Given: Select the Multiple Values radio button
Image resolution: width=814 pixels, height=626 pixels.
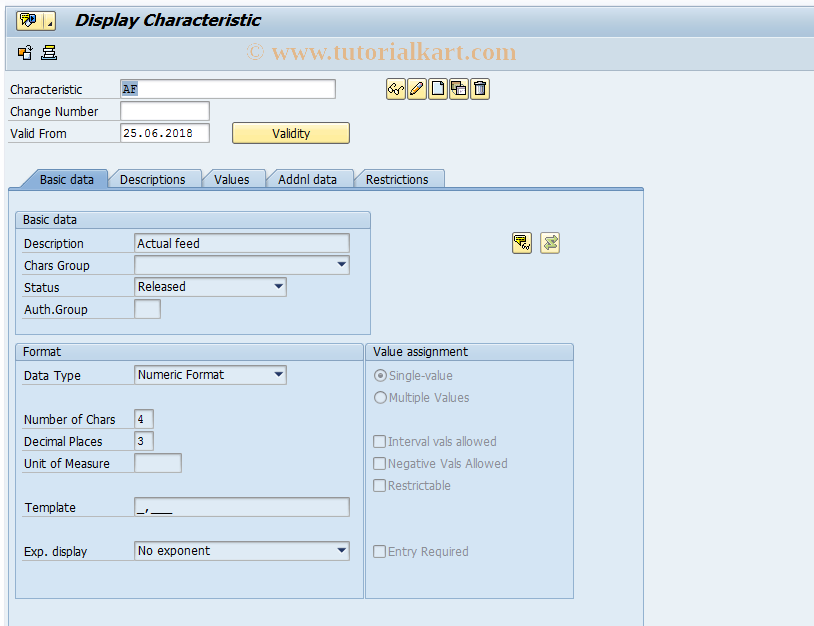Looking at the screenshot, I should (x=381, y=398).
